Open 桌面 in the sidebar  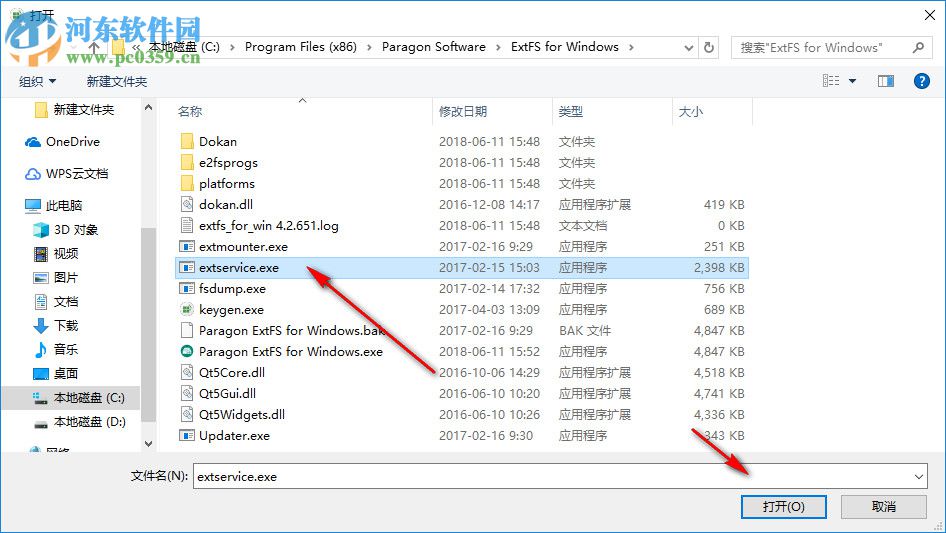click(x=56, y=374)
